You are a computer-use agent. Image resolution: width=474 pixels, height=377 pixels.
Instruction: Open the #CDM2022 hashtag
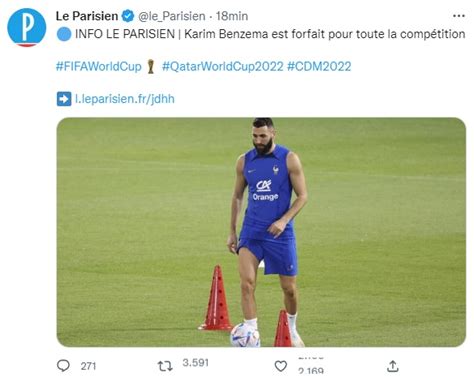pos(319,66)
